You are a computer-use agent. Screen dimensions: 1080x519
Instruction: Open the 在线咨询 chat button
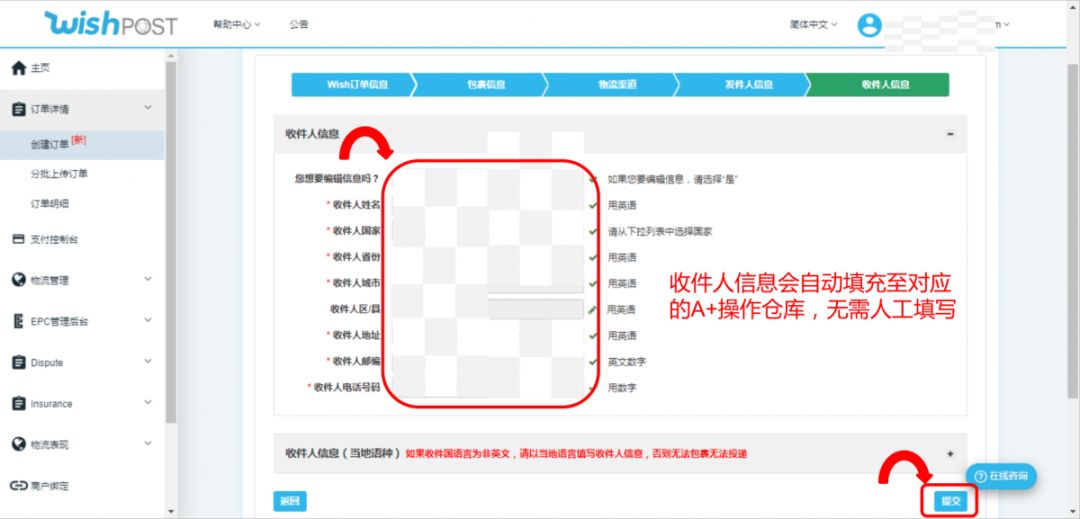point(1001,476)
